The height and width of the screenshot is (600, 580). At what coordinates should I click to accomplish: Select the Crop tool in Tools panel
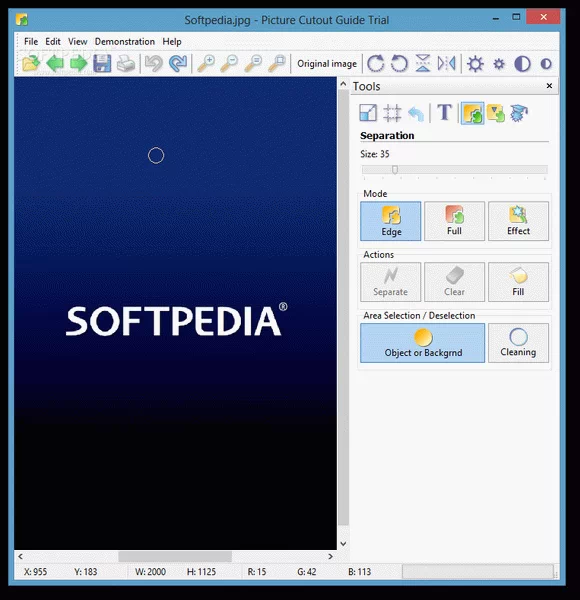pos(392,113)
